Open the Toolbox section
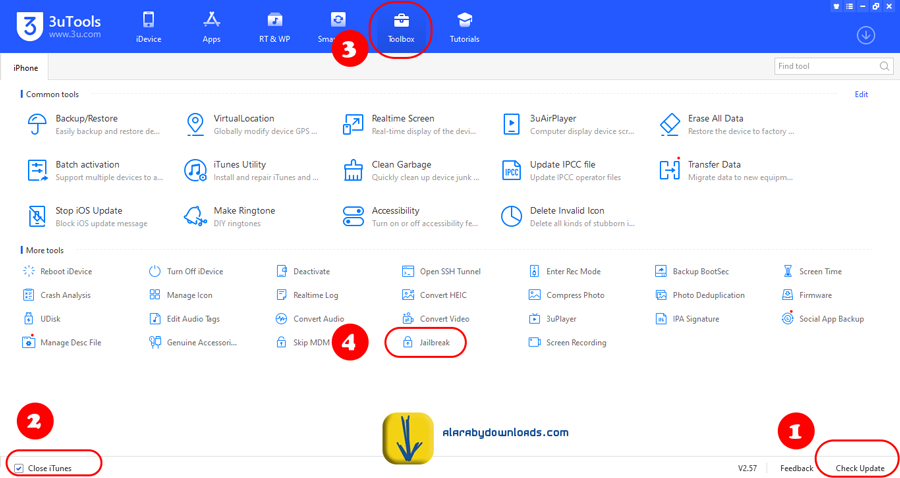900x478 pixels. pyautogui.click(x=401, y=27)
